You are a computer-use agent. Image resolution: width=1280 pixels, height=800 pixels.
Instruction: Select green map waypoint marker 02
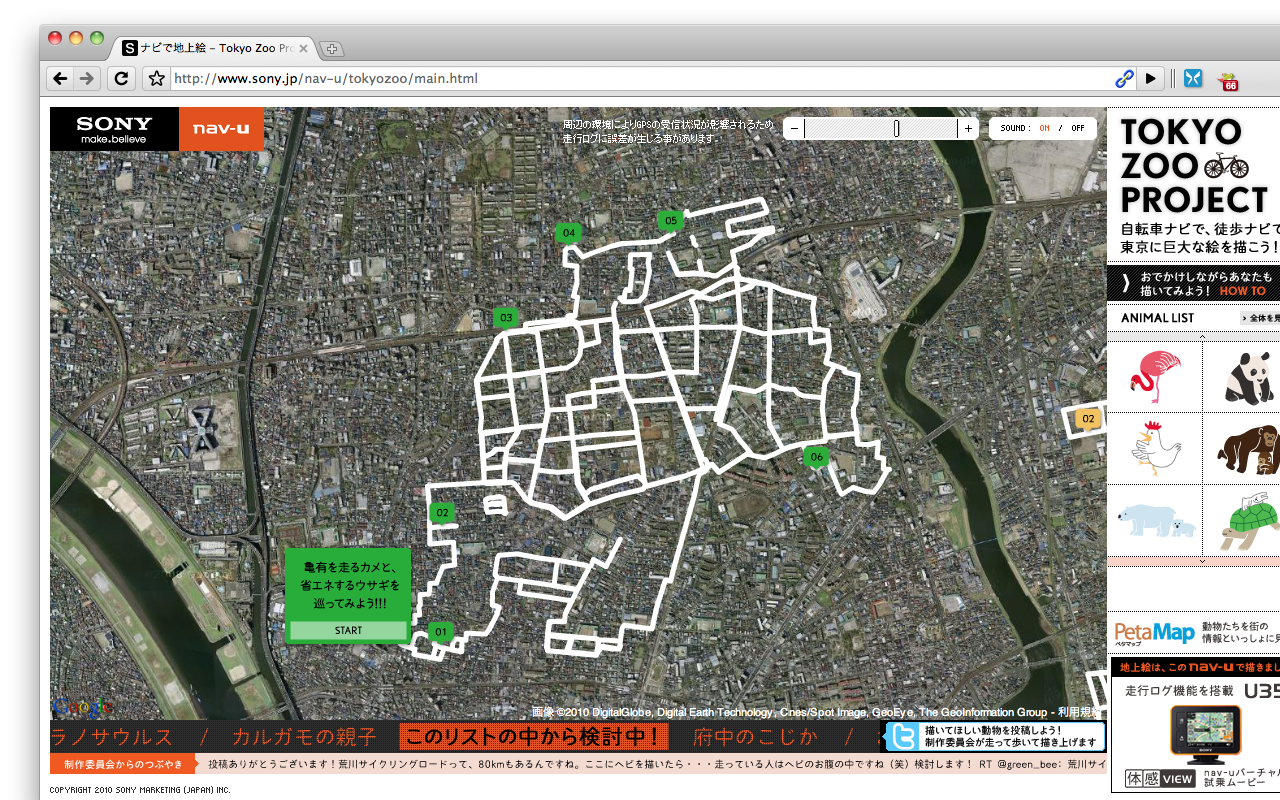442,513
